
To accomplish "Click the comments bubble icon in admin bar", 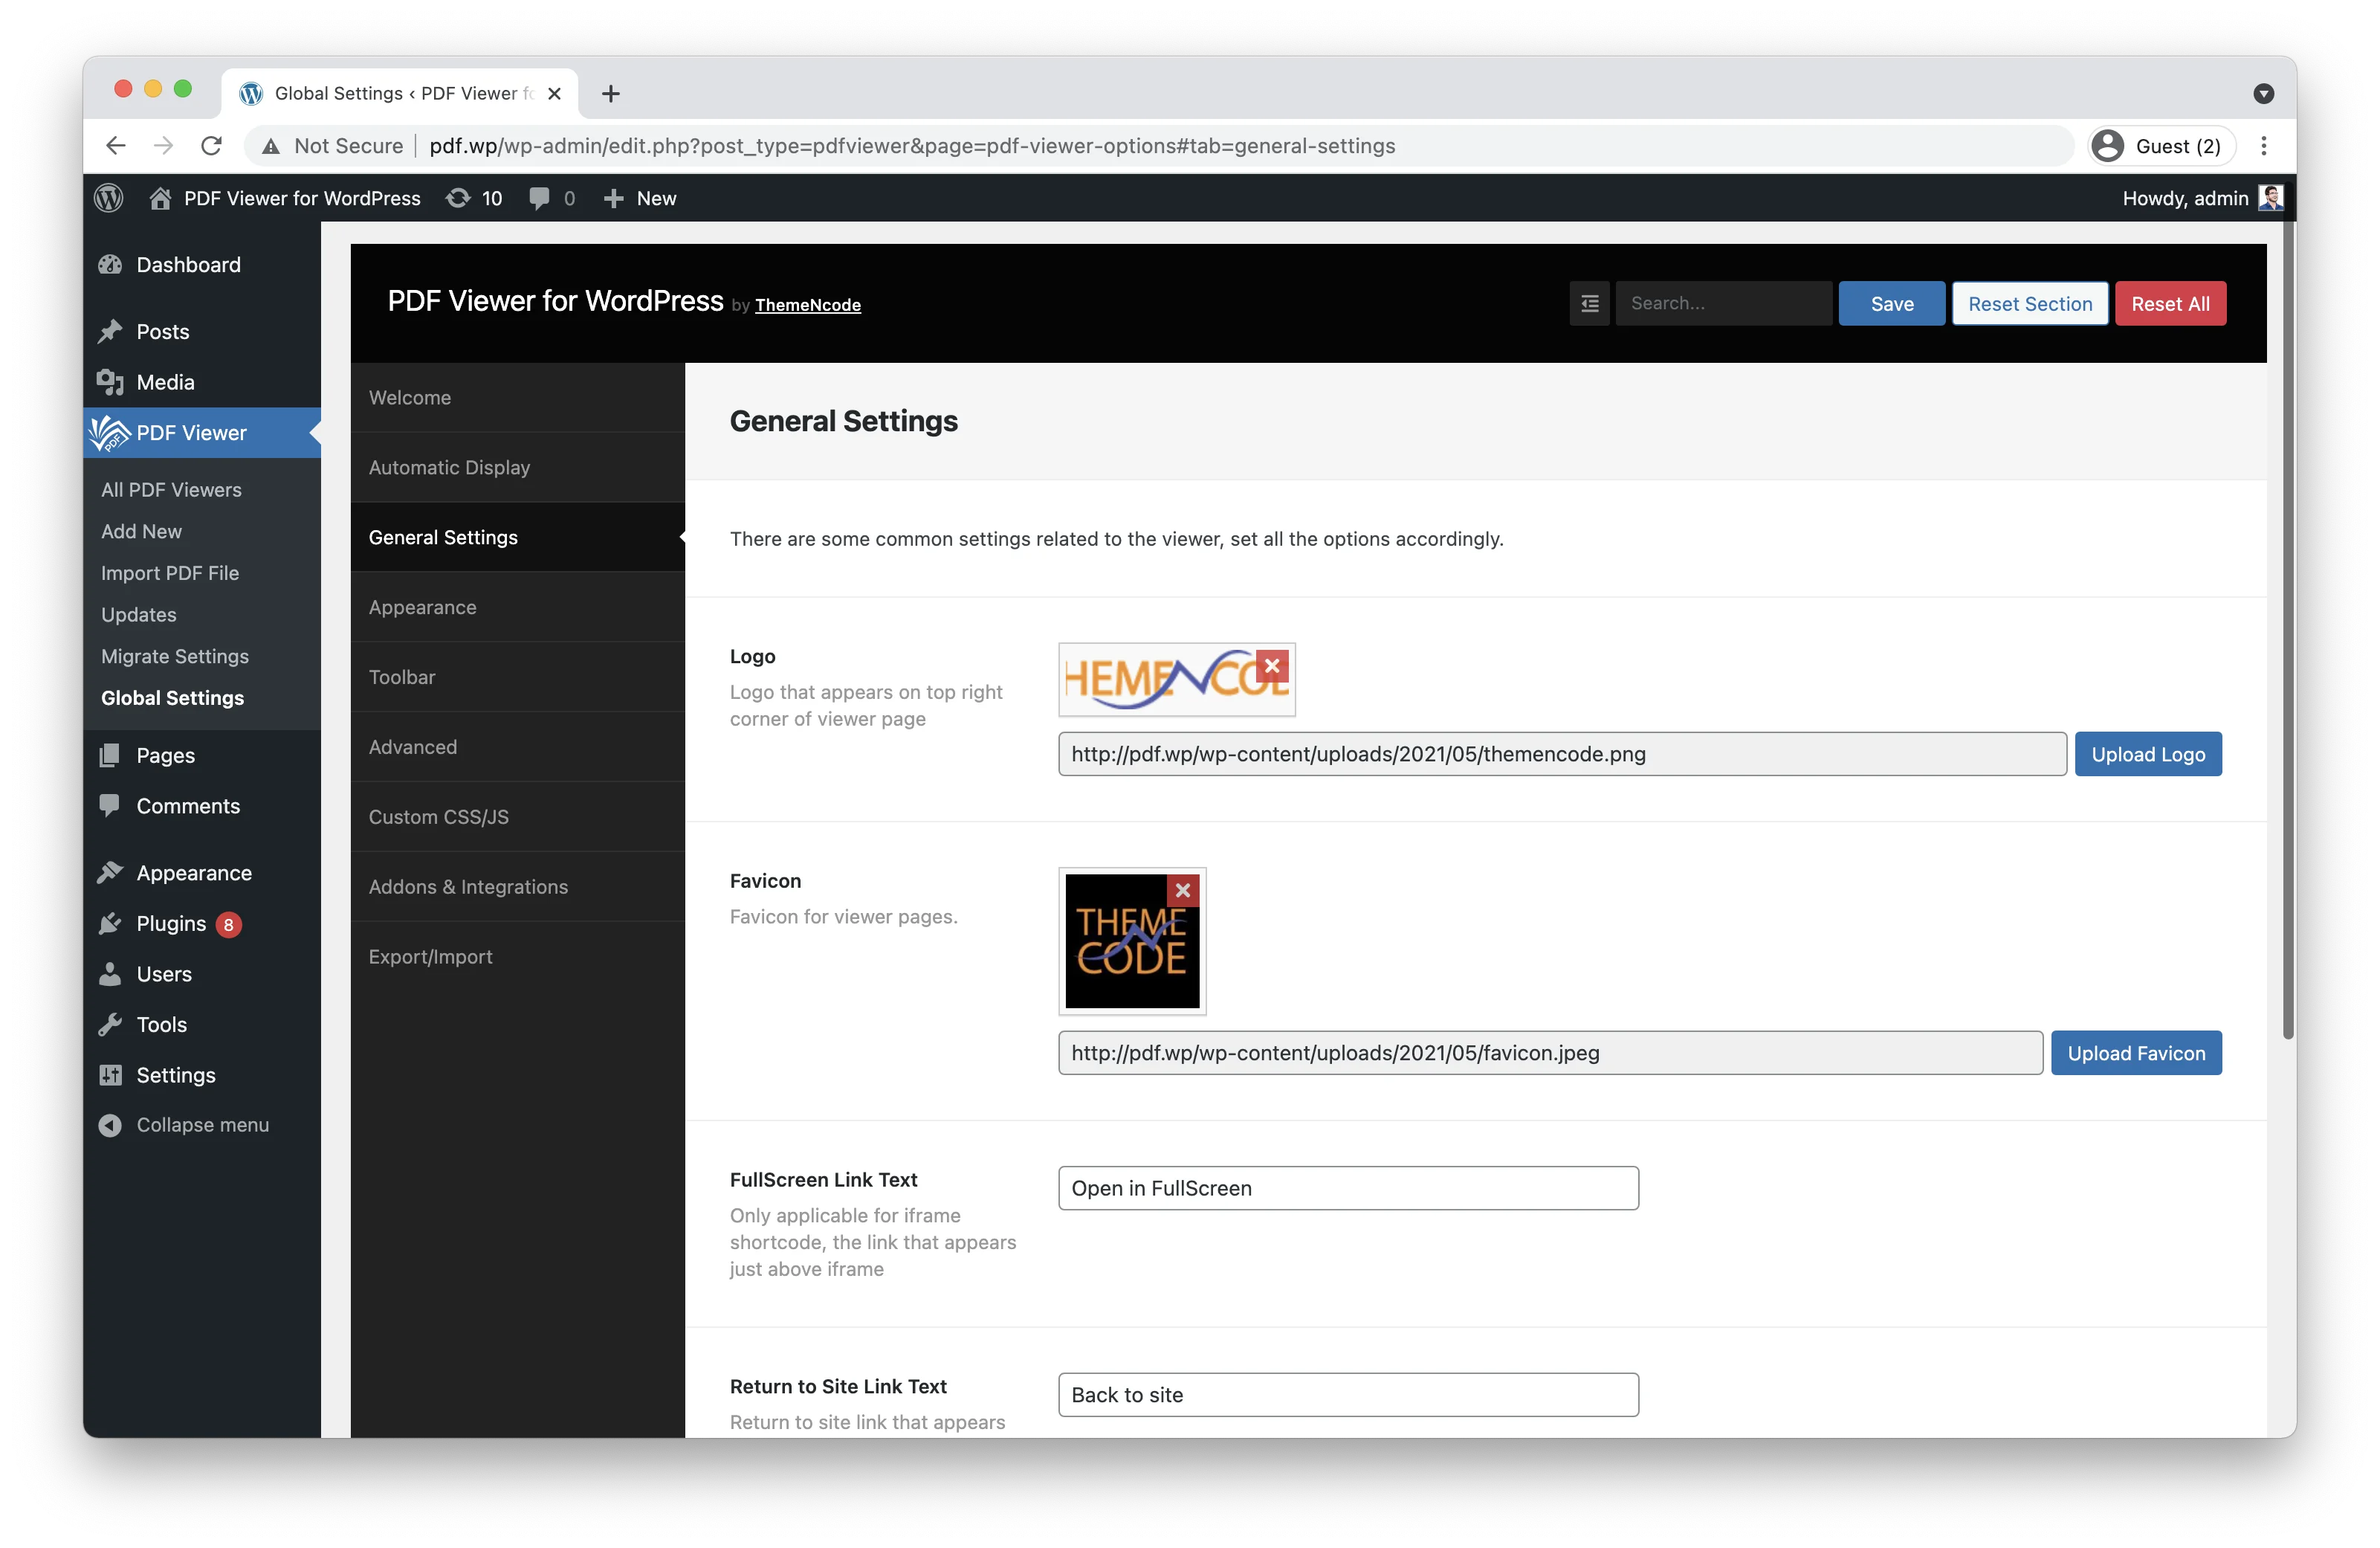I will (x=540, y=197).
